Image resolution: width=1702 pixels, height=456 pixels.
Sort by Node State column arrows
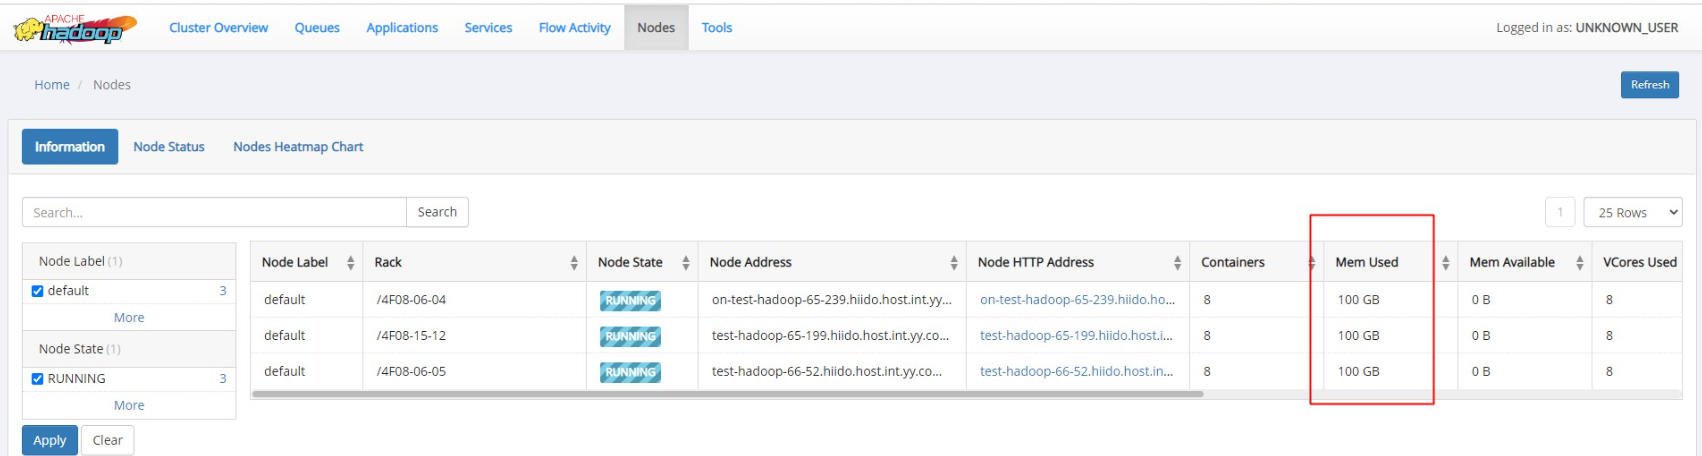(x=686, y=263)
